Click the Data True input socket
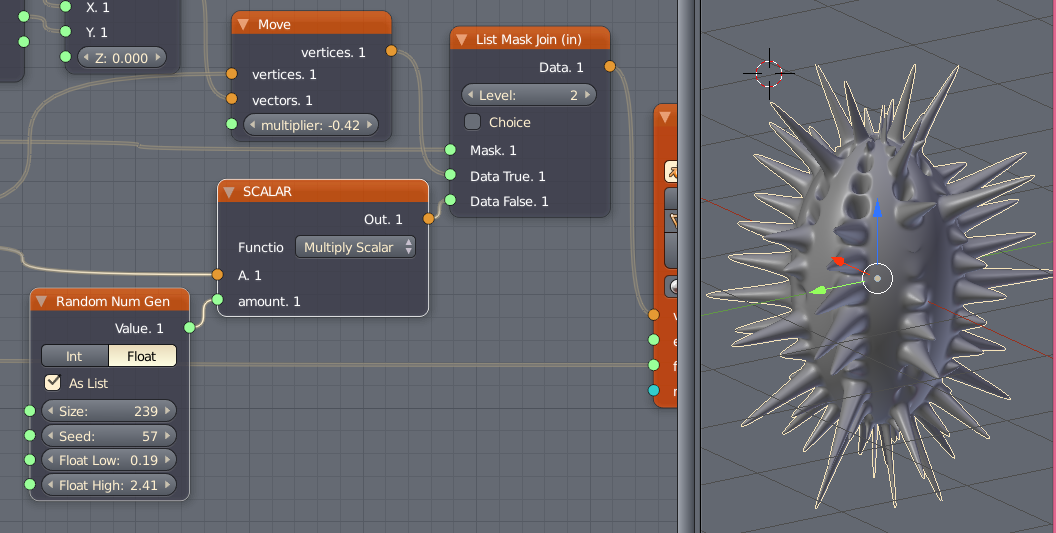The height and width of the screenshot is (533, 1056). point(451,175)
